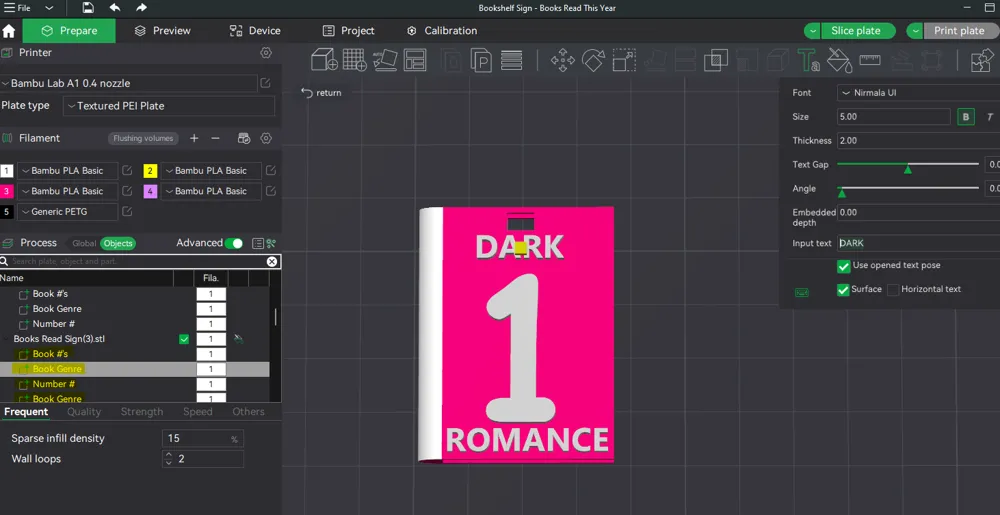The image size is (1000, 515).
Task: Select the Scale tool icon
Action: coord(624,61)
